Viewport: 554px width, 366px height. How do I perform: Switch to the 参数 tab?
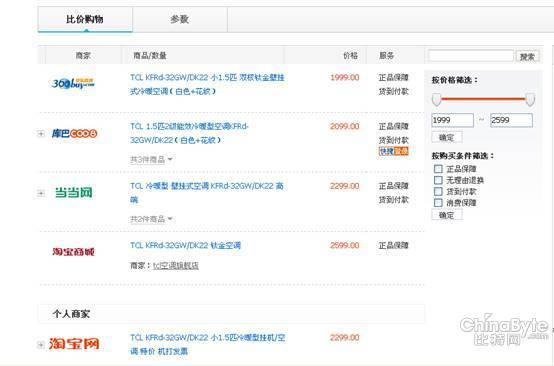click(x=180, y=19)
